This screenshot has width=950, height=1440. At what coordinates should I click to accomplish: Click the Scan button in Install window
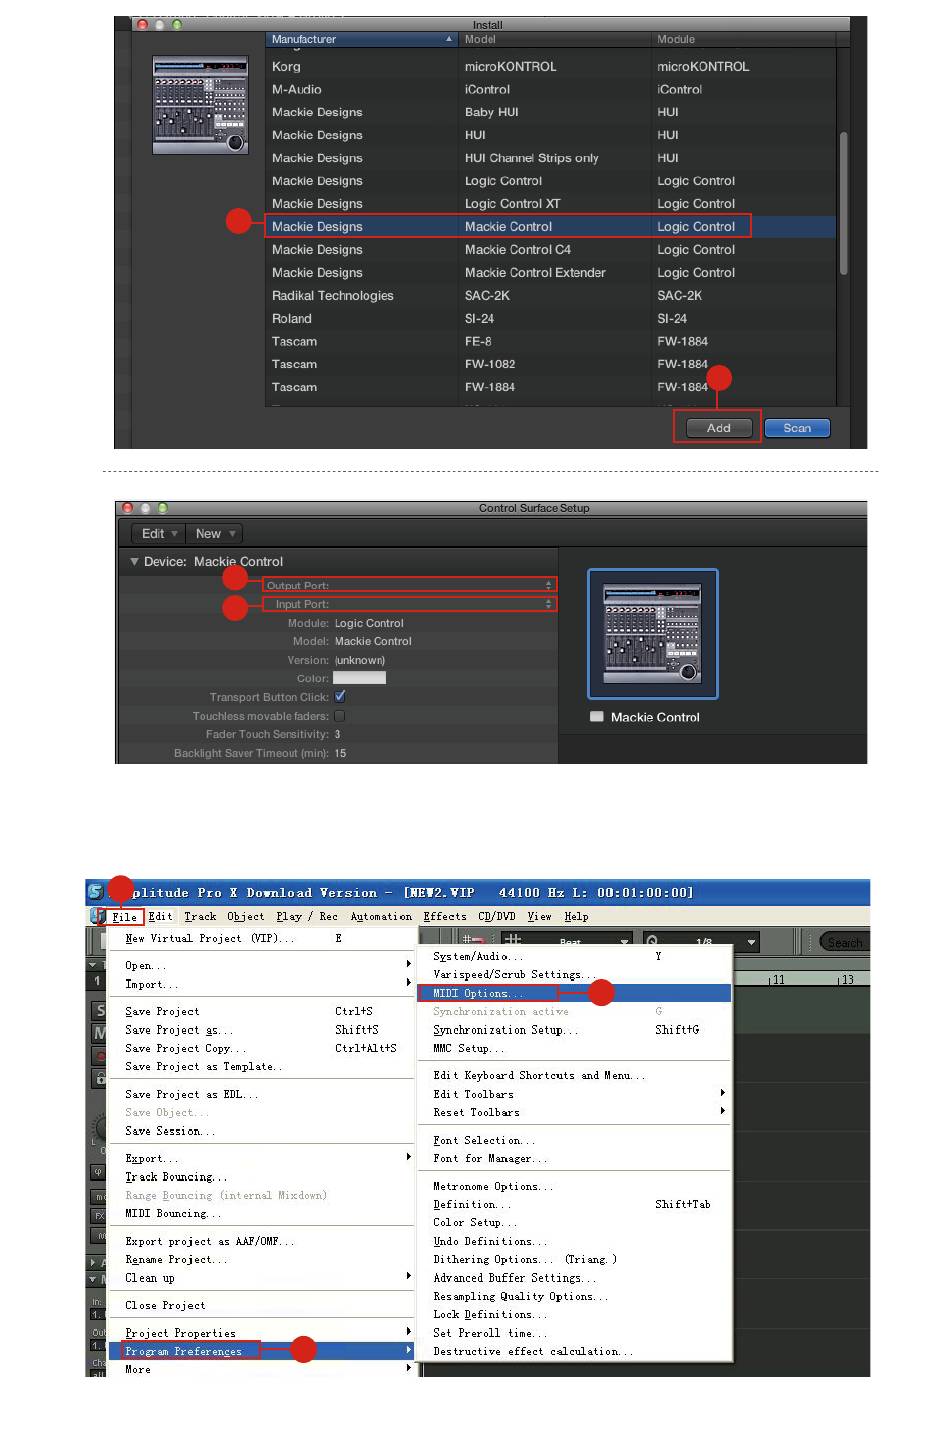[797, 428]
